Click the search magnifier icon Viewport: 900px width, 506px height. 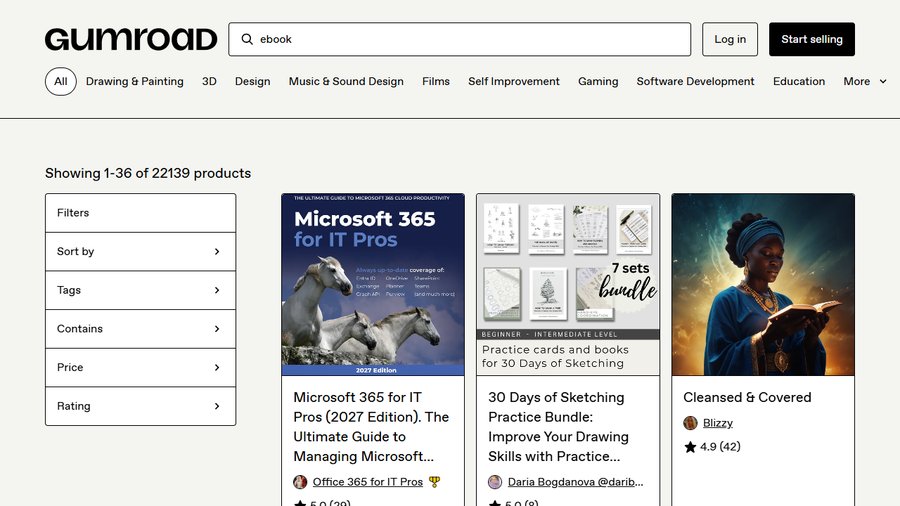[247, 39]
